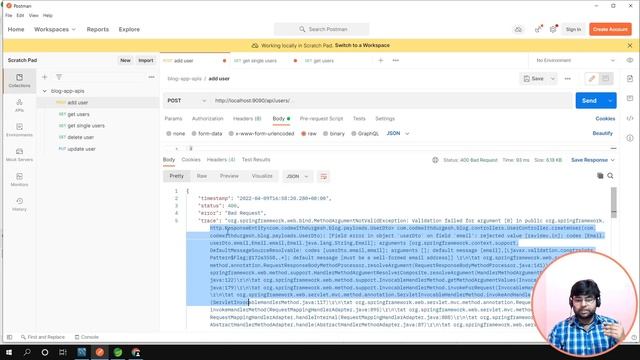Collapse the blog-app-apis collection

(x=44, y=91)
